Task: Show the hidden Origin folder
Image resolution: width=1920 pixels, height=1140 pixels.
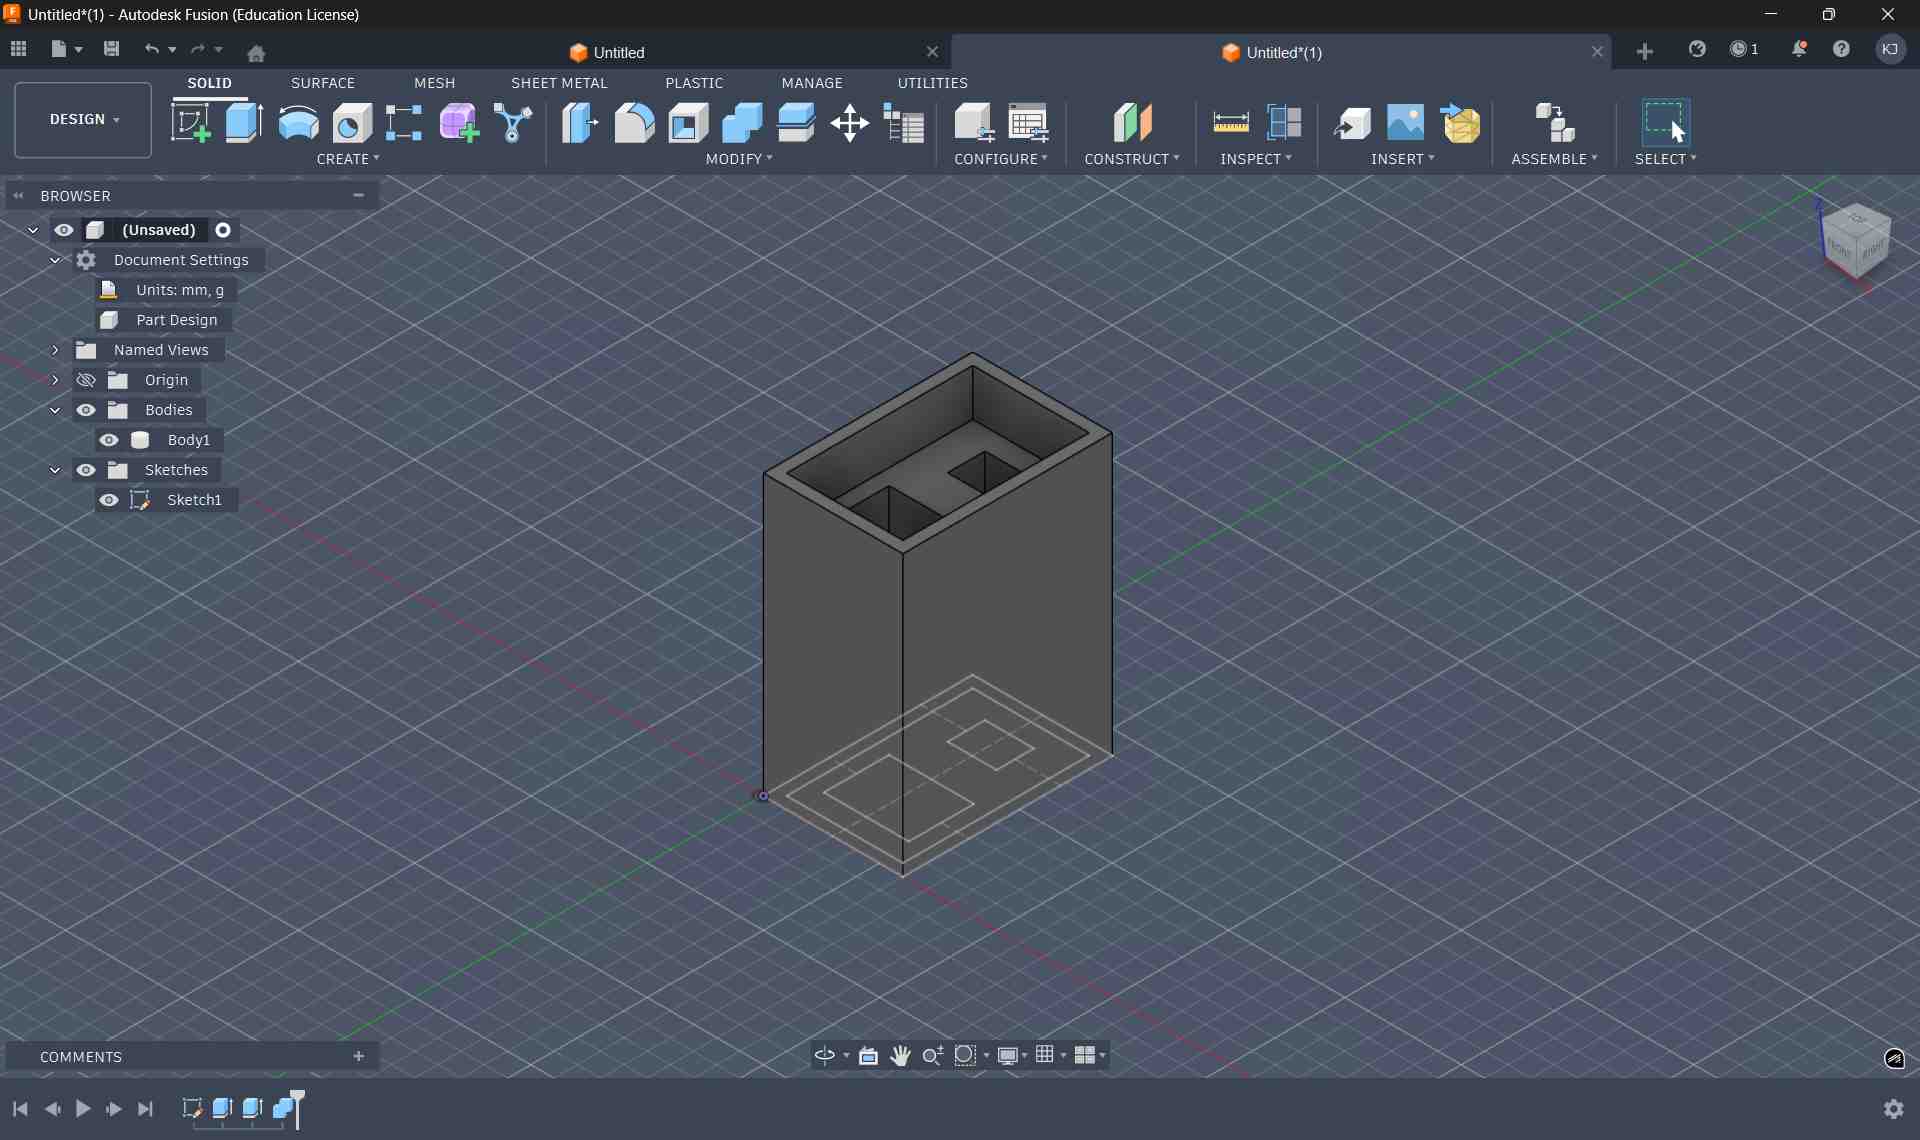Action: pos(86,380)
